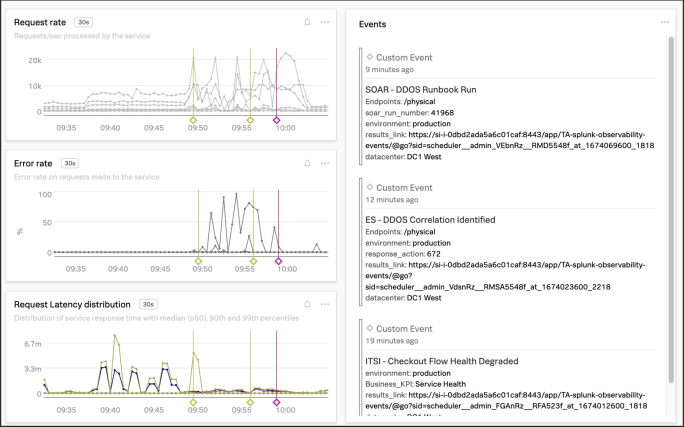Select the first yellow event marker on Request rate axis
Screen dimensions: 684x427
pos(193,120)
